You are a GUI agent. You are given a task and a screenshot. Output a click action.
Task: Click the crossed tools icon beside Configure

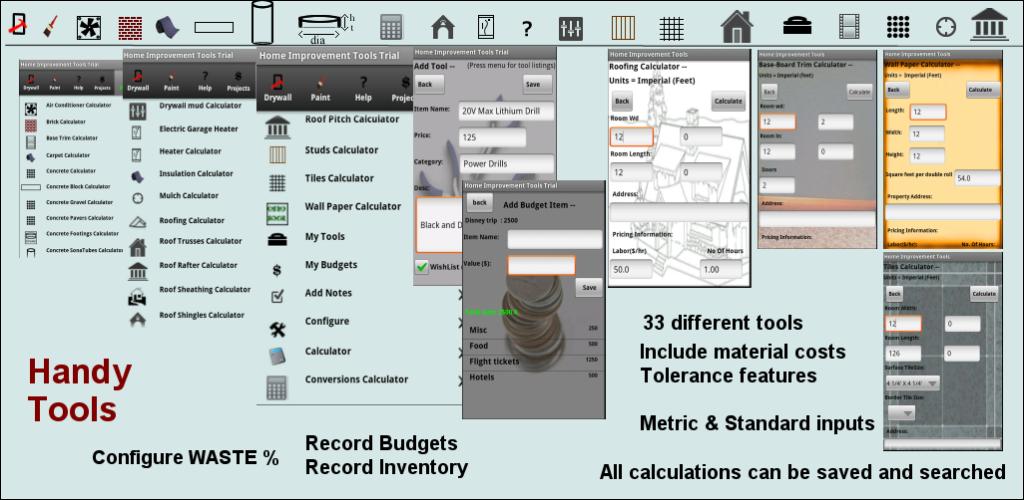coord(278,330)
